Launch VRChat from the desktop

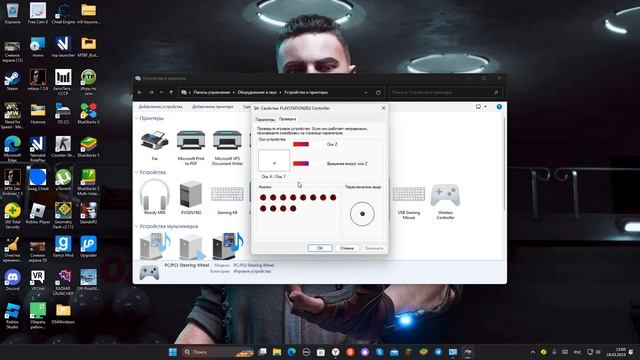(38, 280)
